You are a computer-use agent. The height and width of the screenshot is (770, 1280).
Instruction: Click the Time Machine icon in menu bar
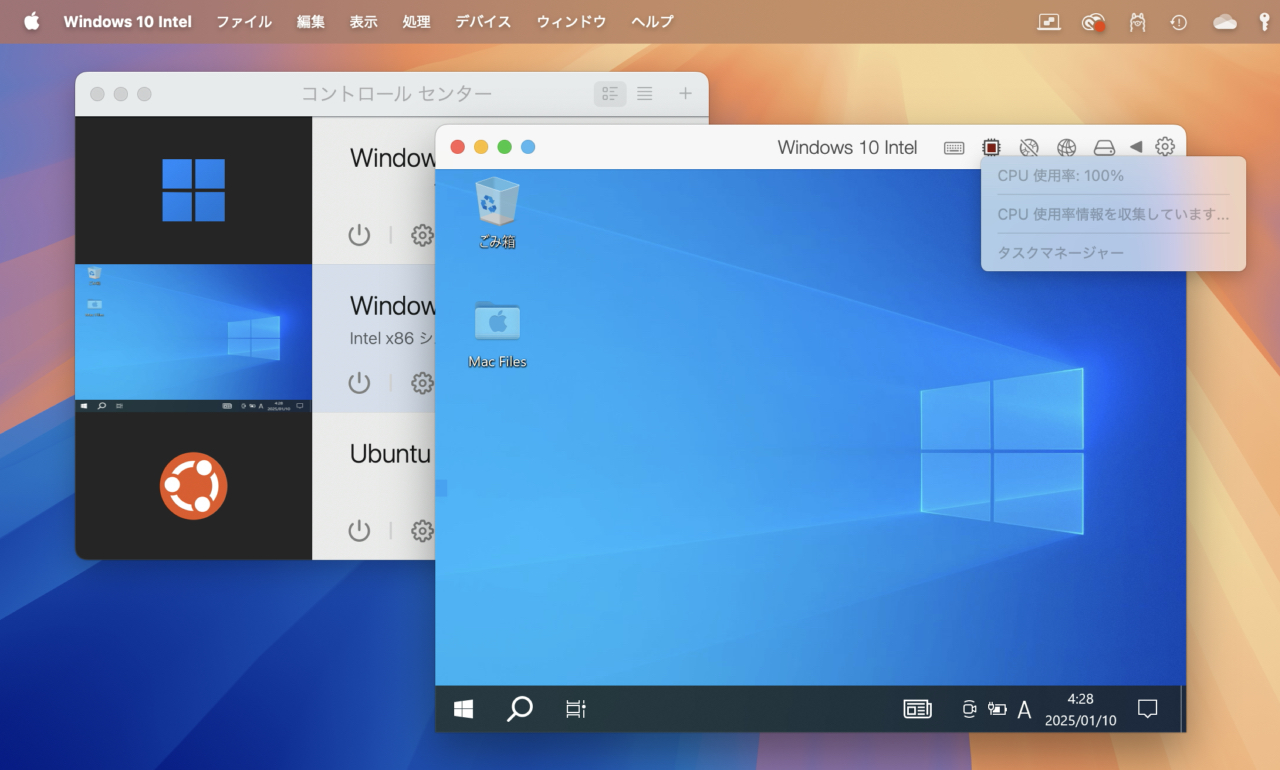pos(1179,22)
